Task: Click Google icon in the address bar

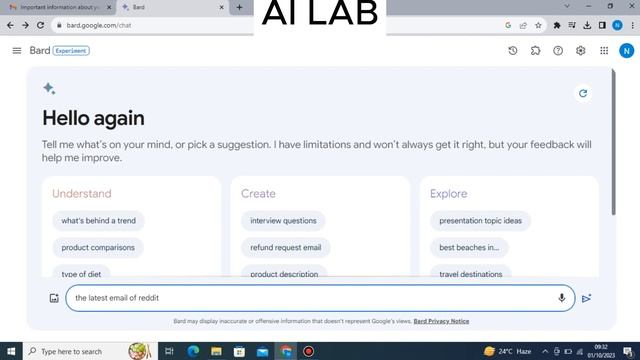Action: (508, 25)
